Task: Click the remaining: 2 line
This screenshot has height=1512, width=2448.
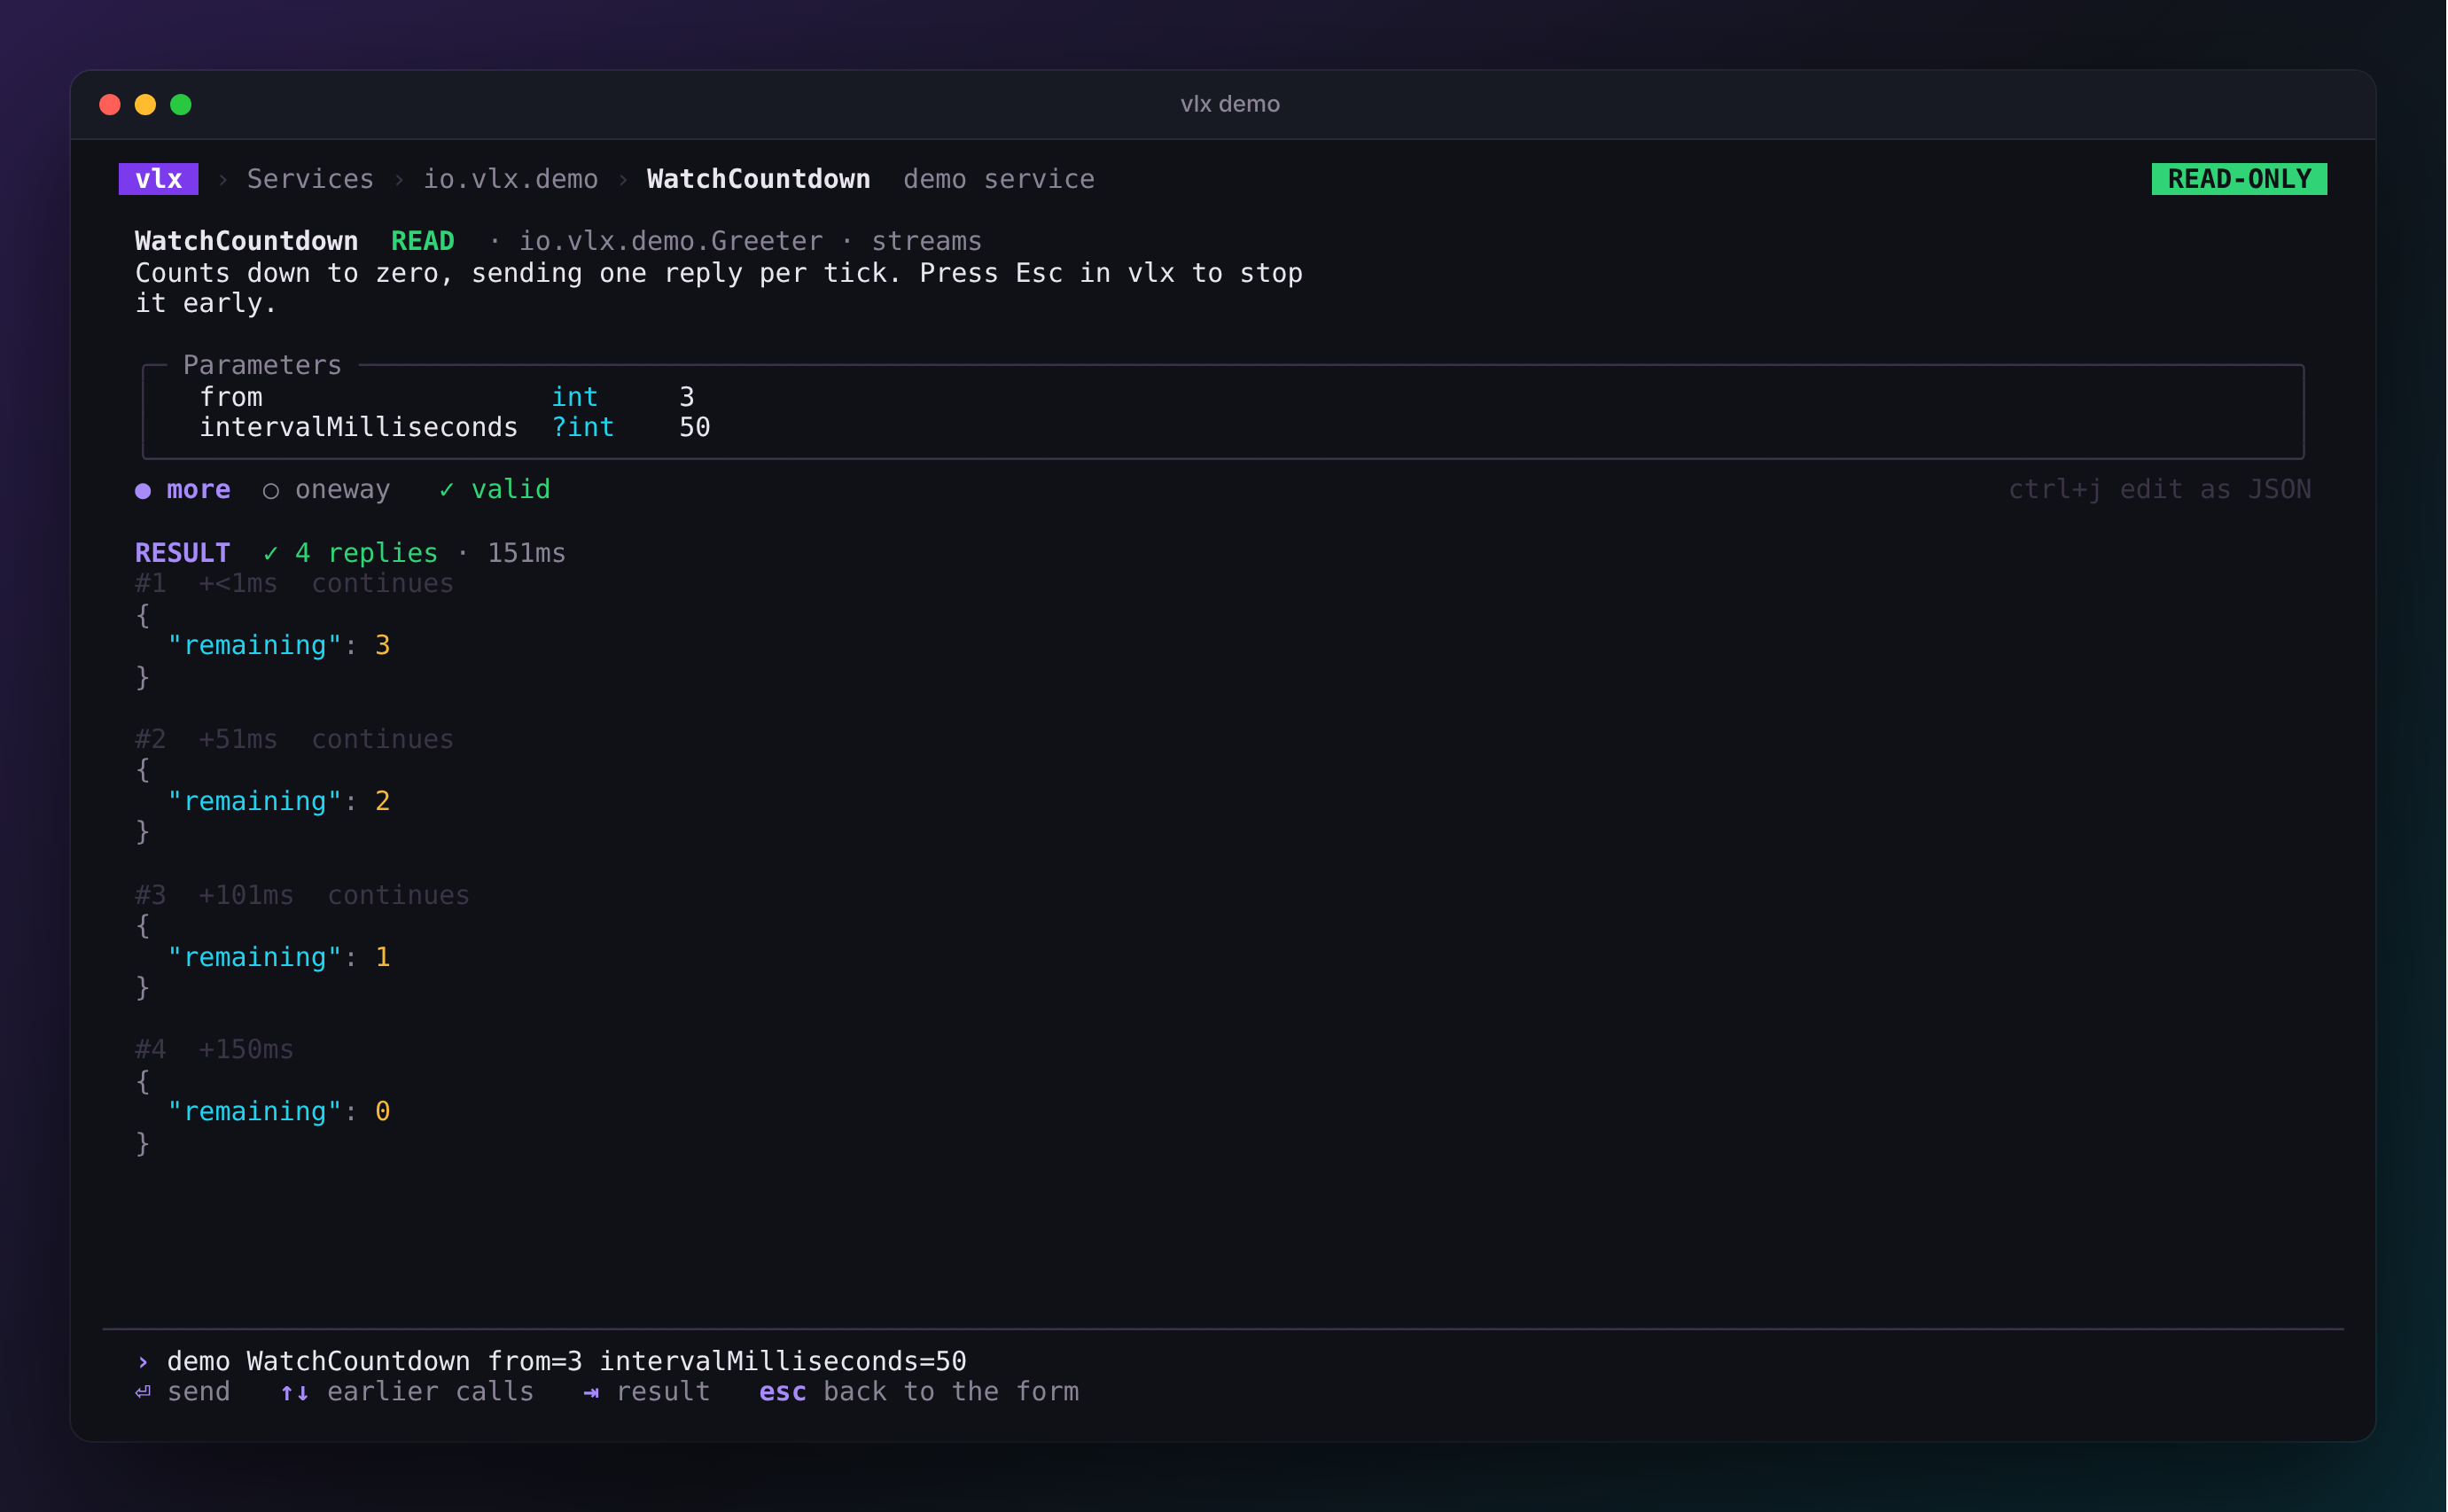Action: tap(278, 801)
